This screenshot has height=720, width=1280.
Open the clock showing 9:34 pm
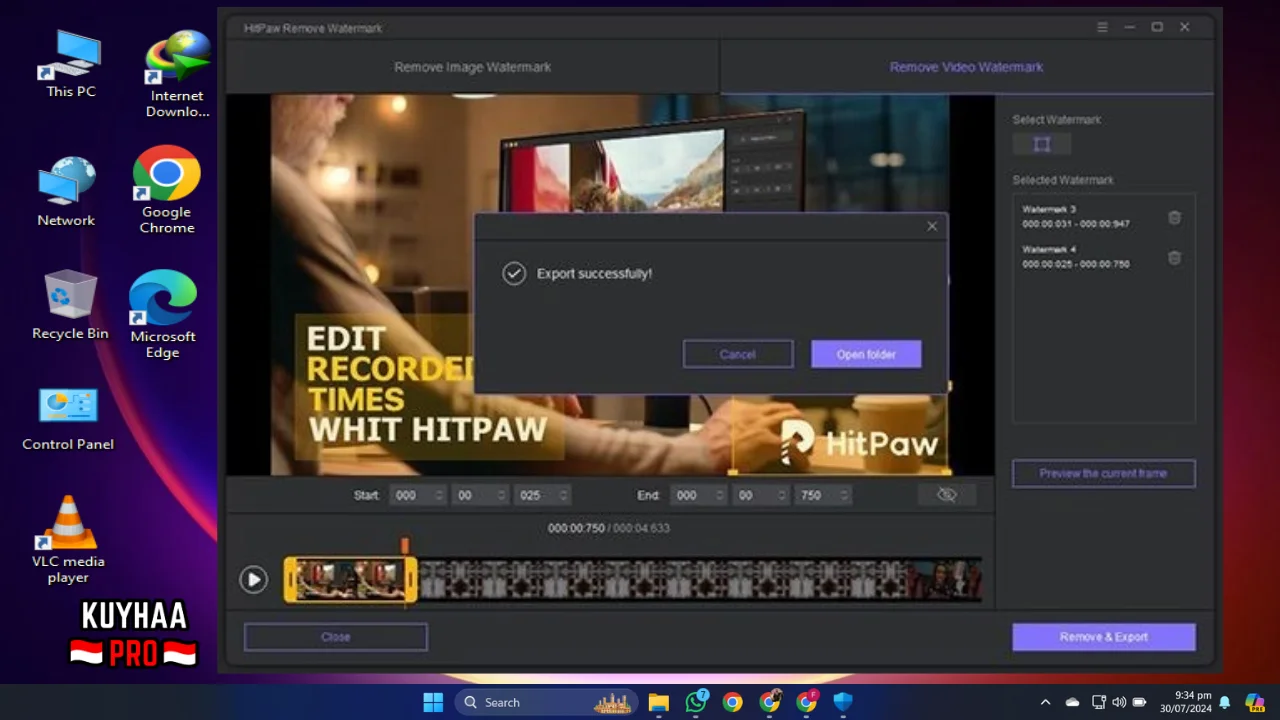tap(1186, 702)
